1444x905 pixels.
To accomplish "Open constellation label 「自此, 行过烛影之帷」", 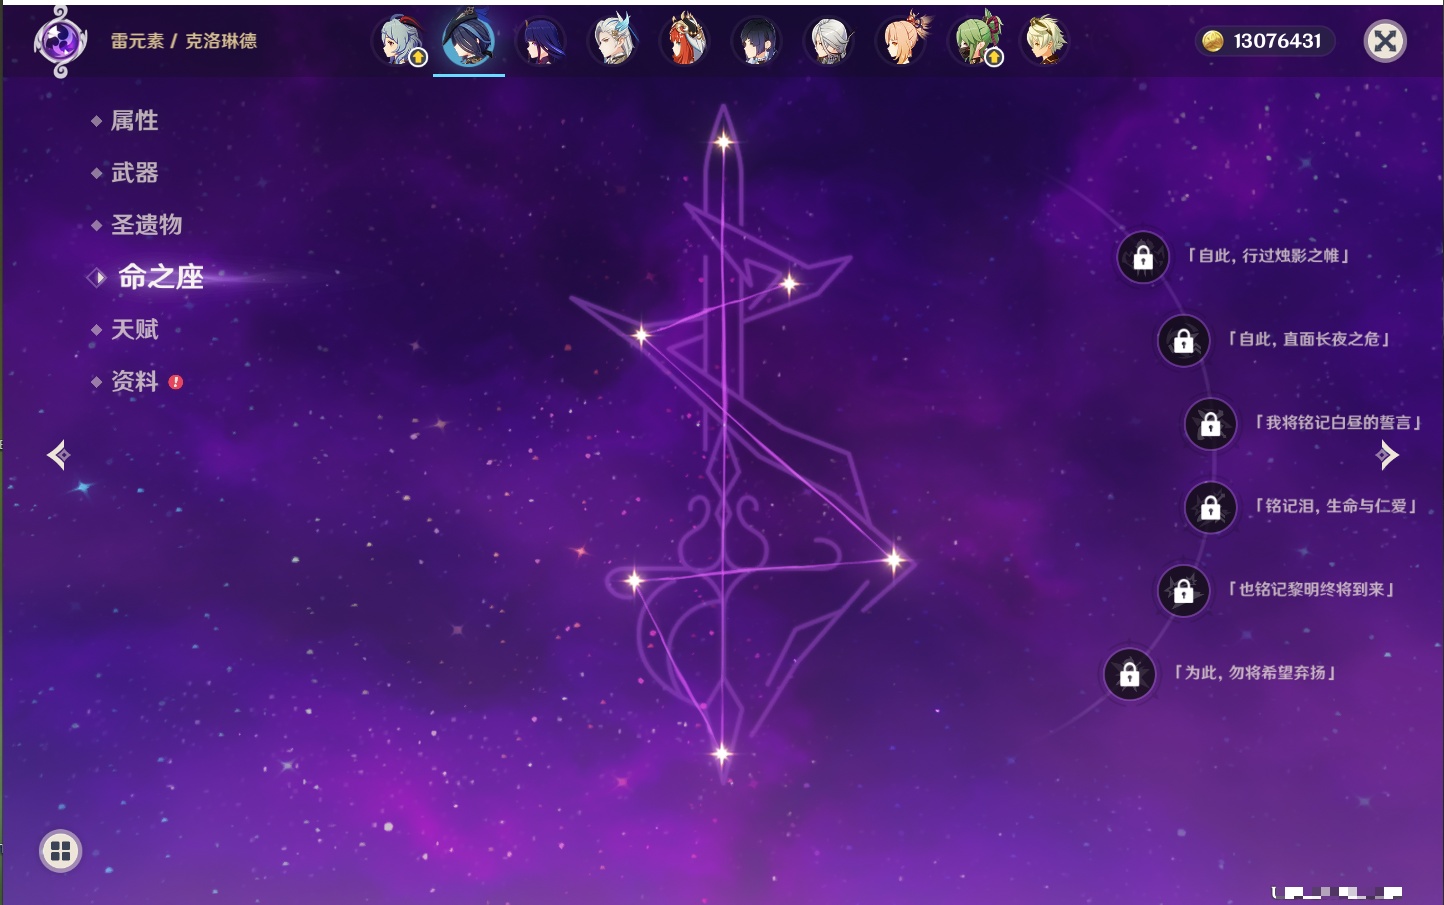I will 1268,256.
